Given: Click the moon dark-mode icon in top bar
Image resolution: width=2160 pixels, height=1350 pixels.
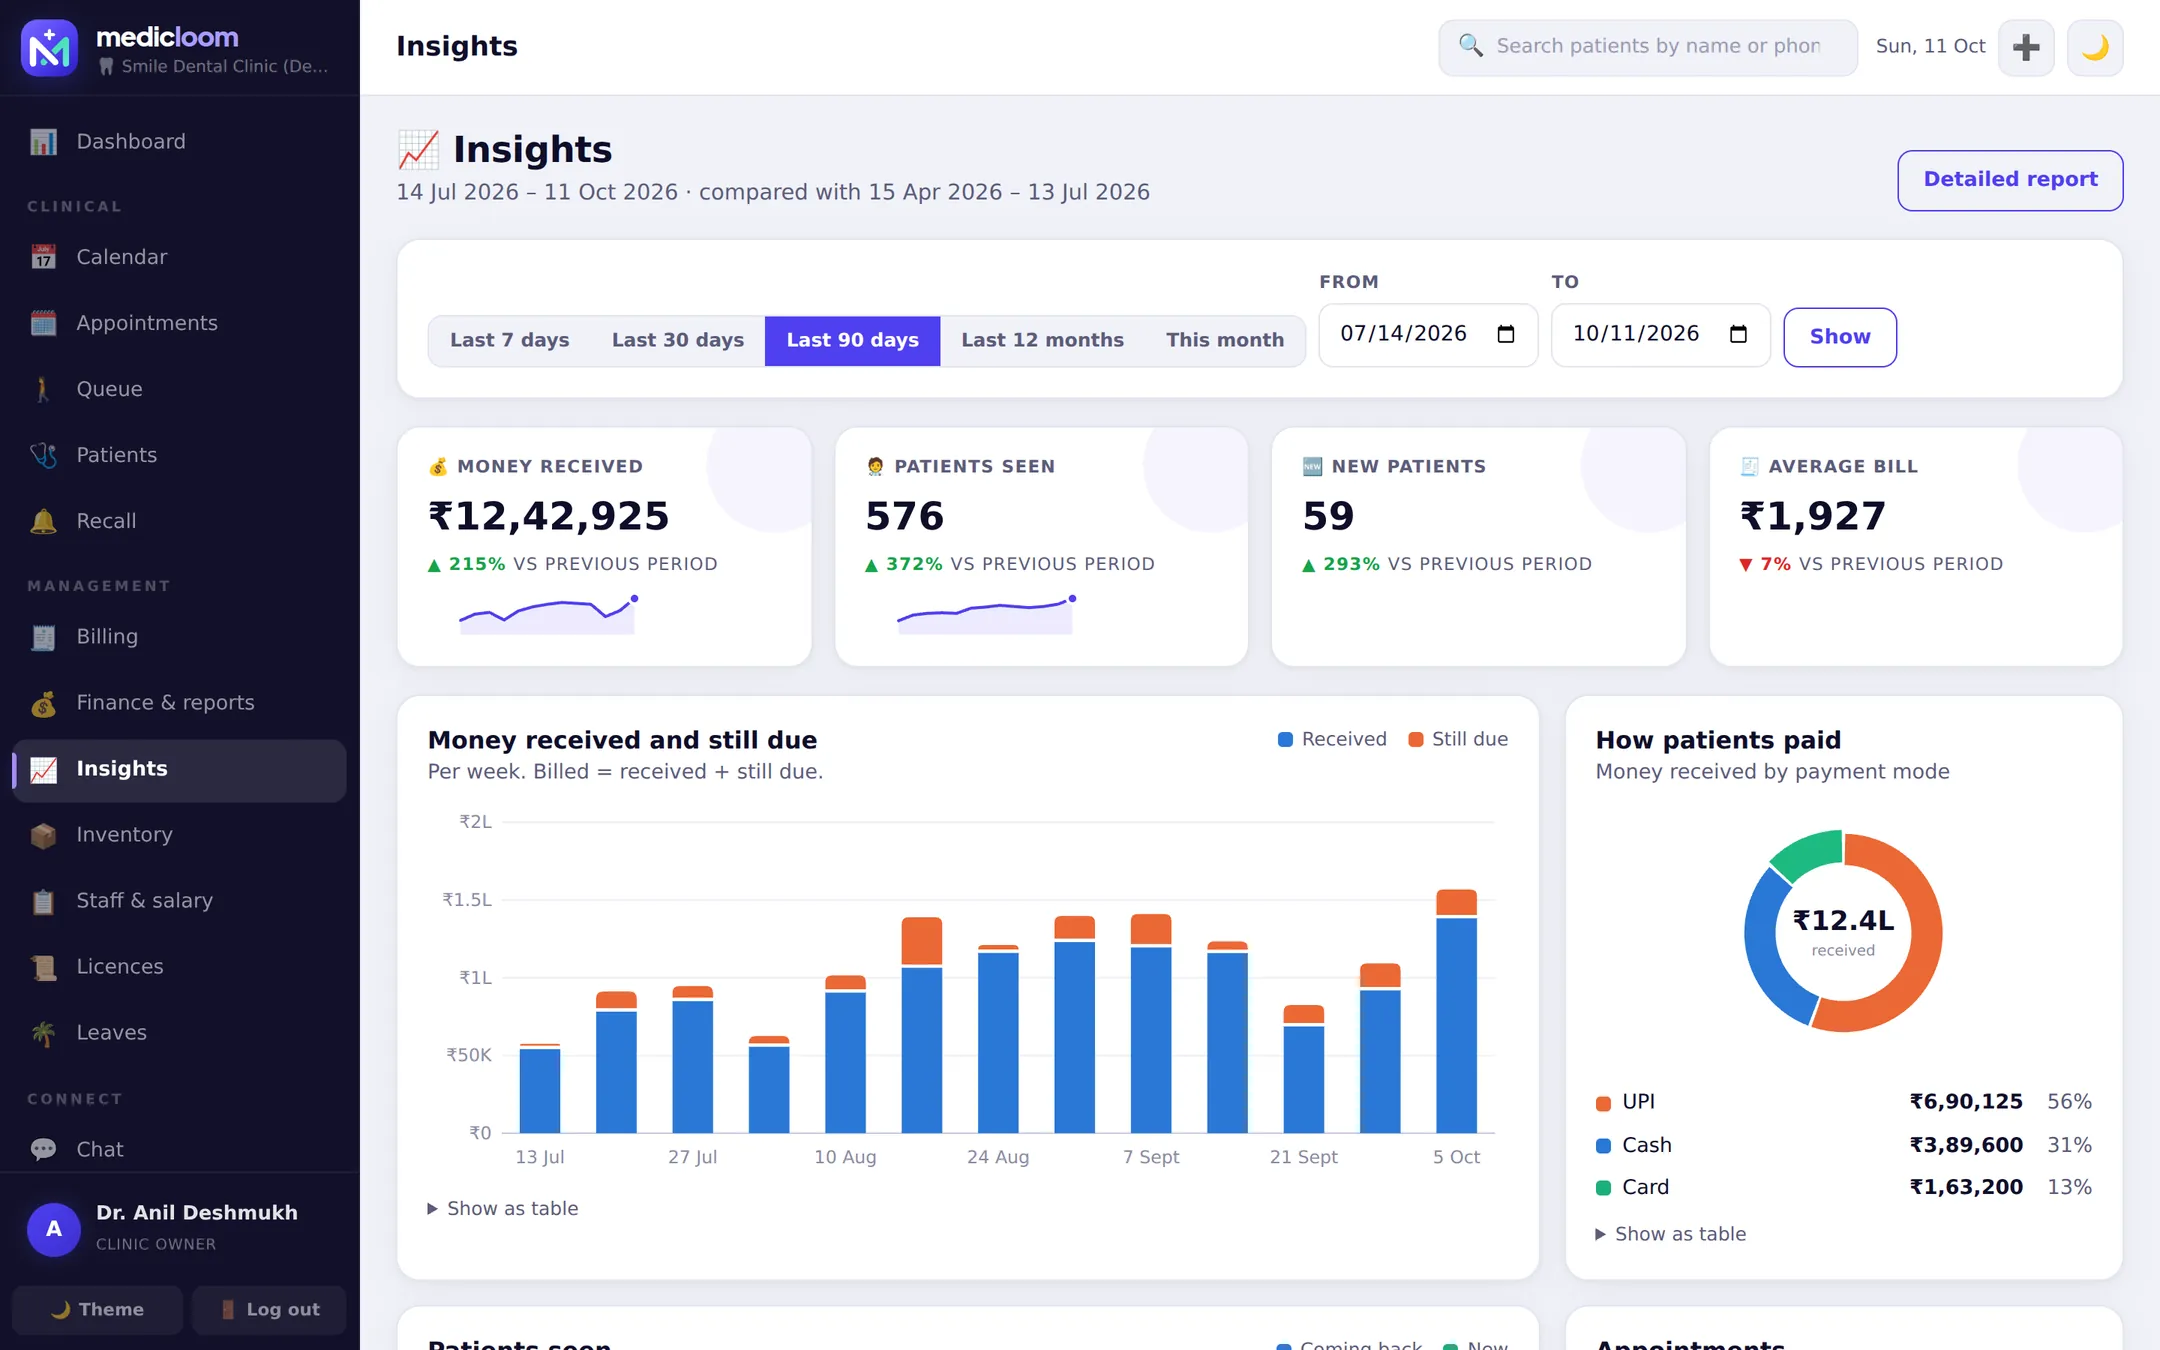Looking at the screenshot, I should (2095, 47).
